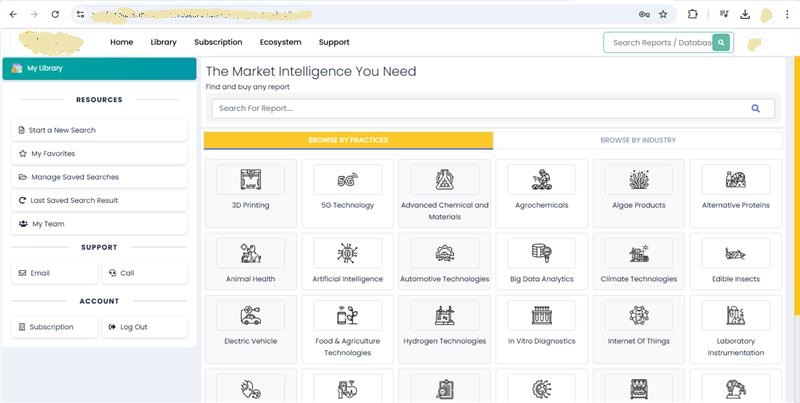This screenshot has height=403, width=800.
Task: Open the 3D Printing practice icon
Action: pos(250,180)
